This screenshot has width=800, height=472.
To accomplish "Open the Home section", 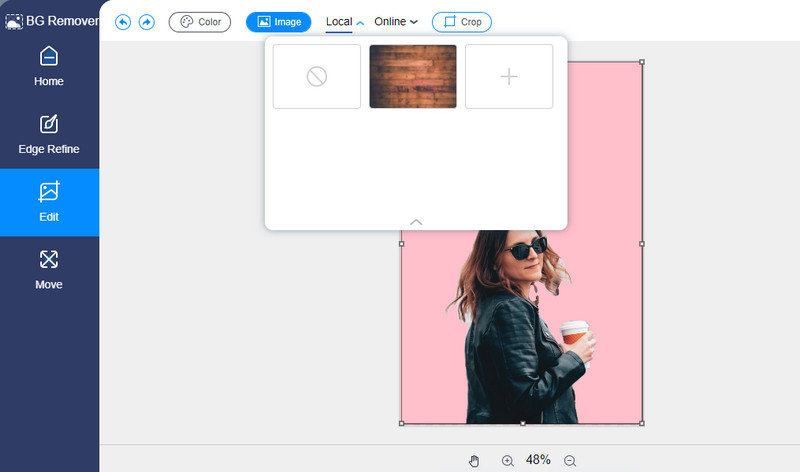I will [49, 67].
